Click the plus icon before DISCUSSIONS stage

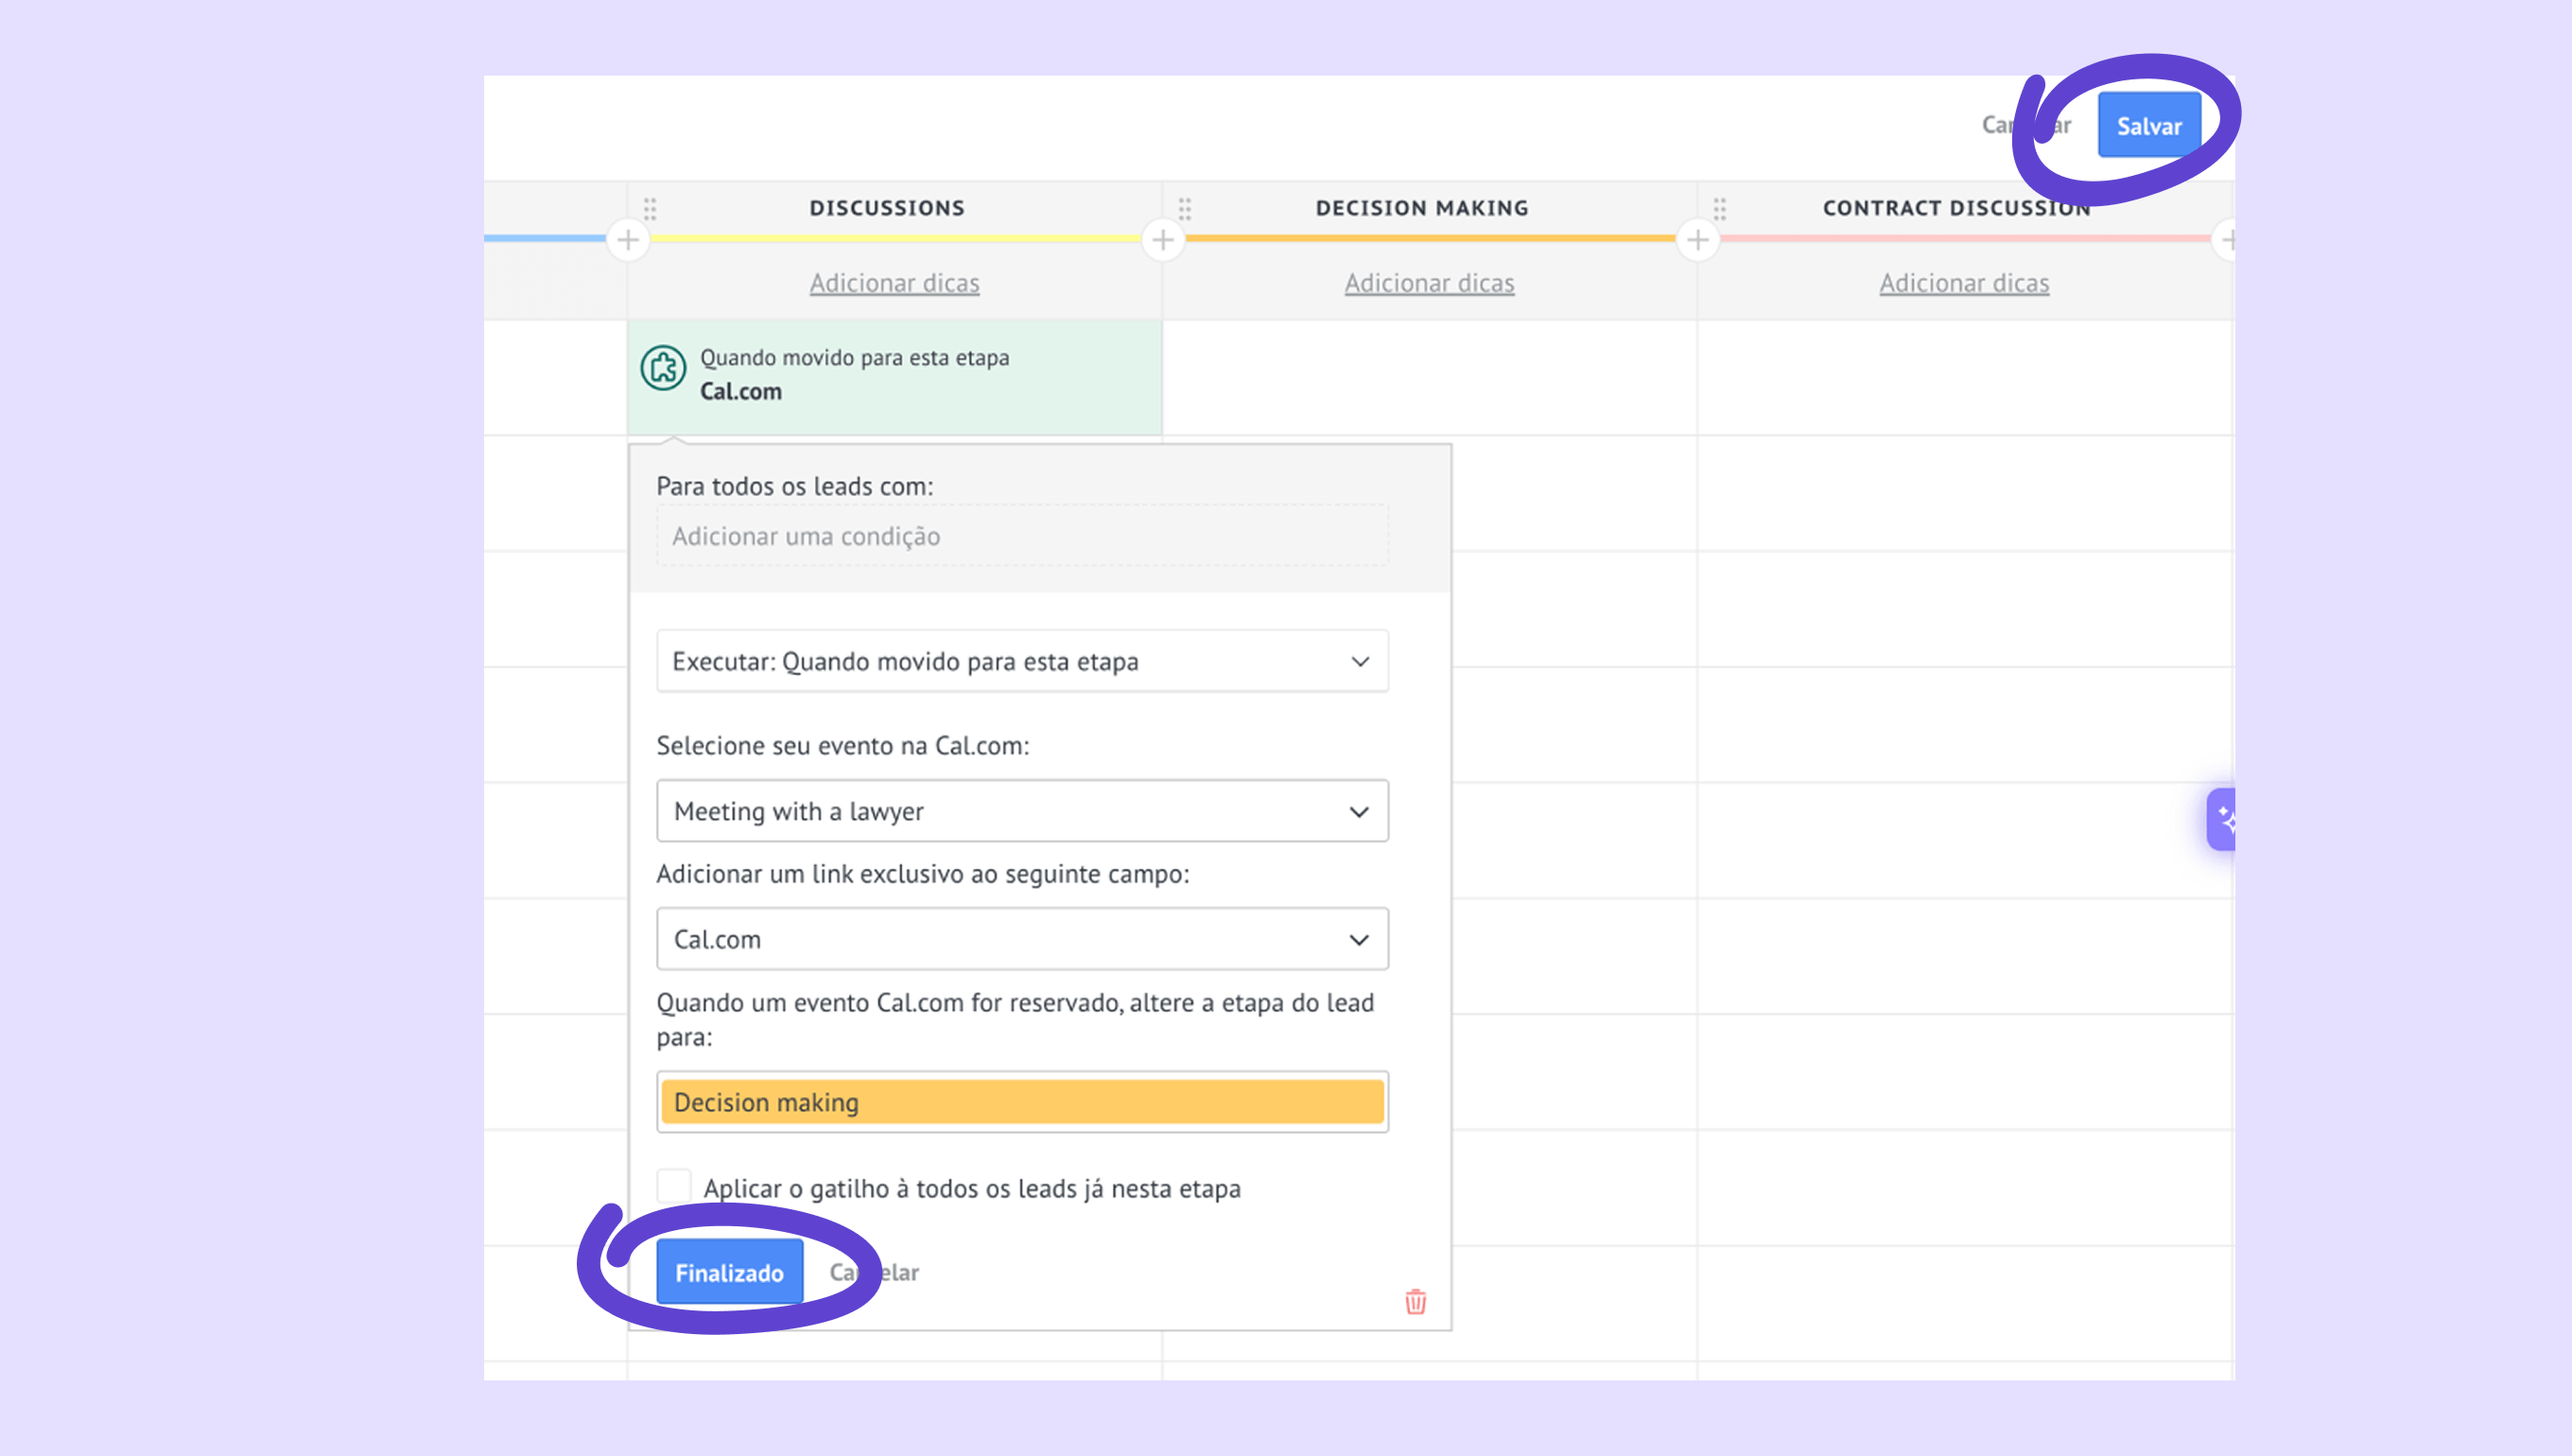click(628, 240)
